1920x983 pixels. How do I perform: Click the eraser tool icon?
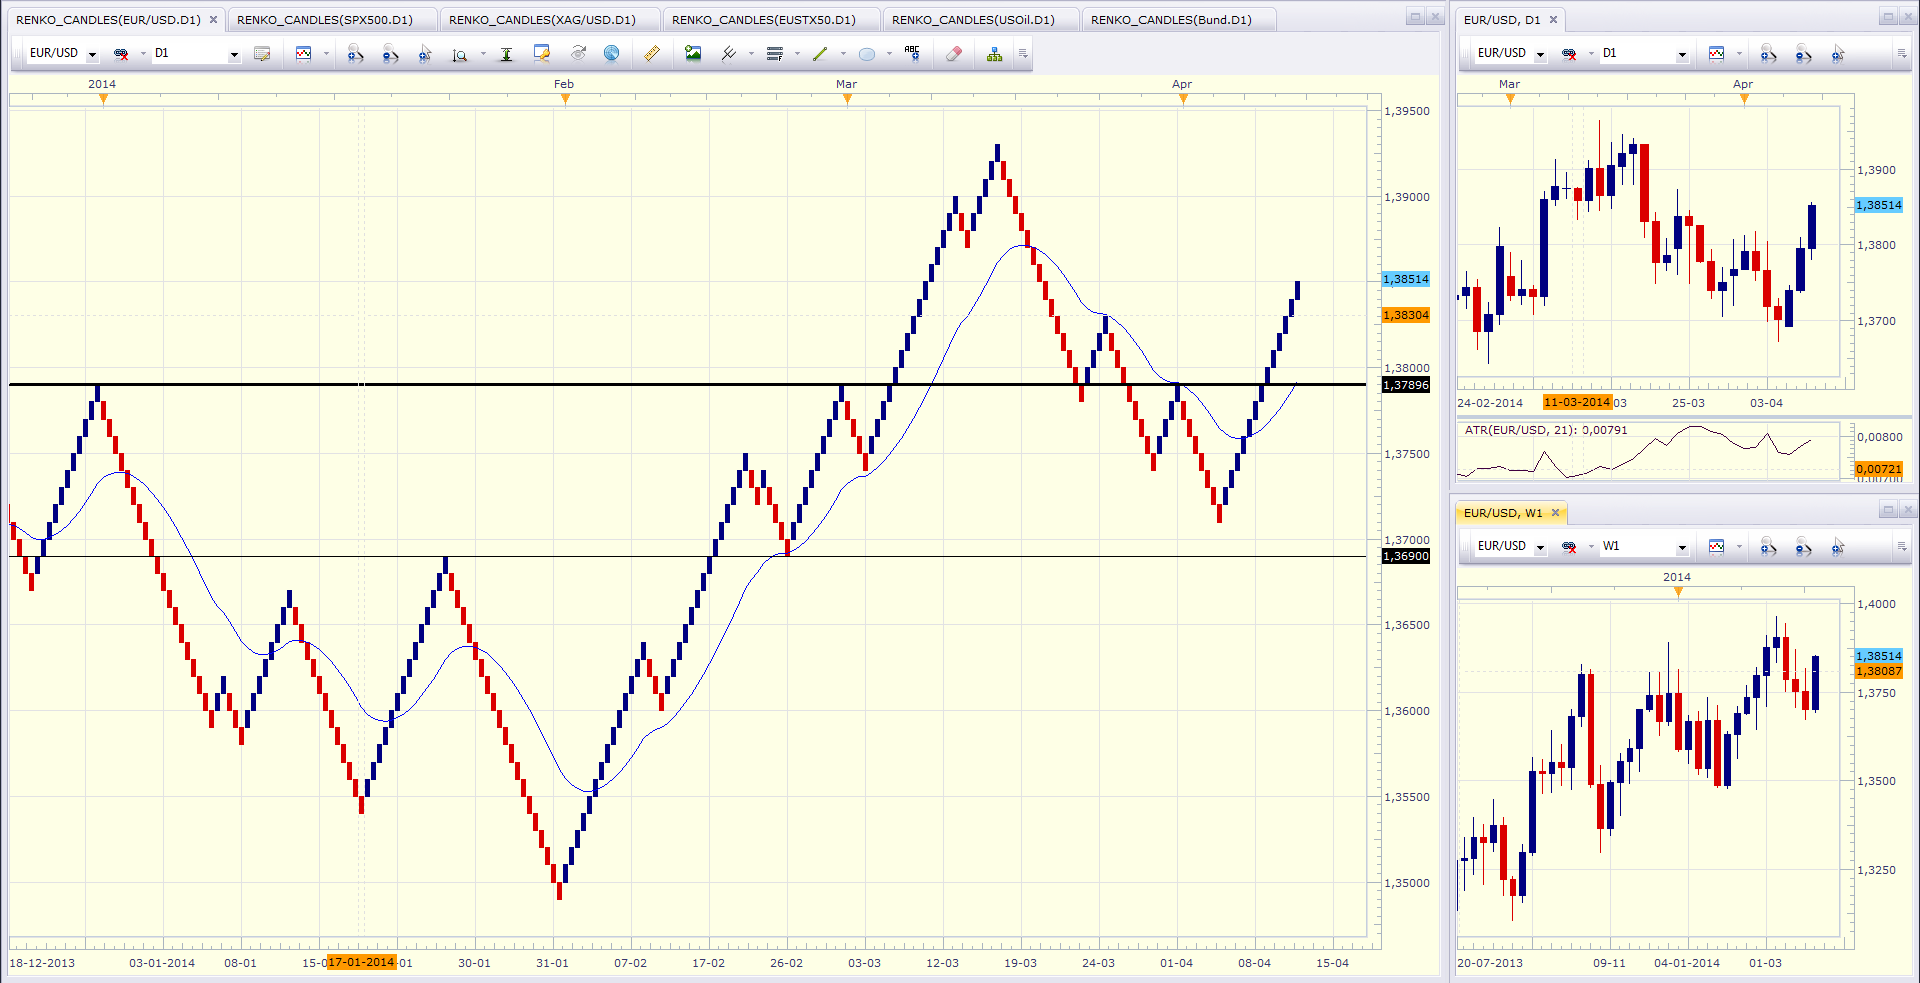click(954, 54)
